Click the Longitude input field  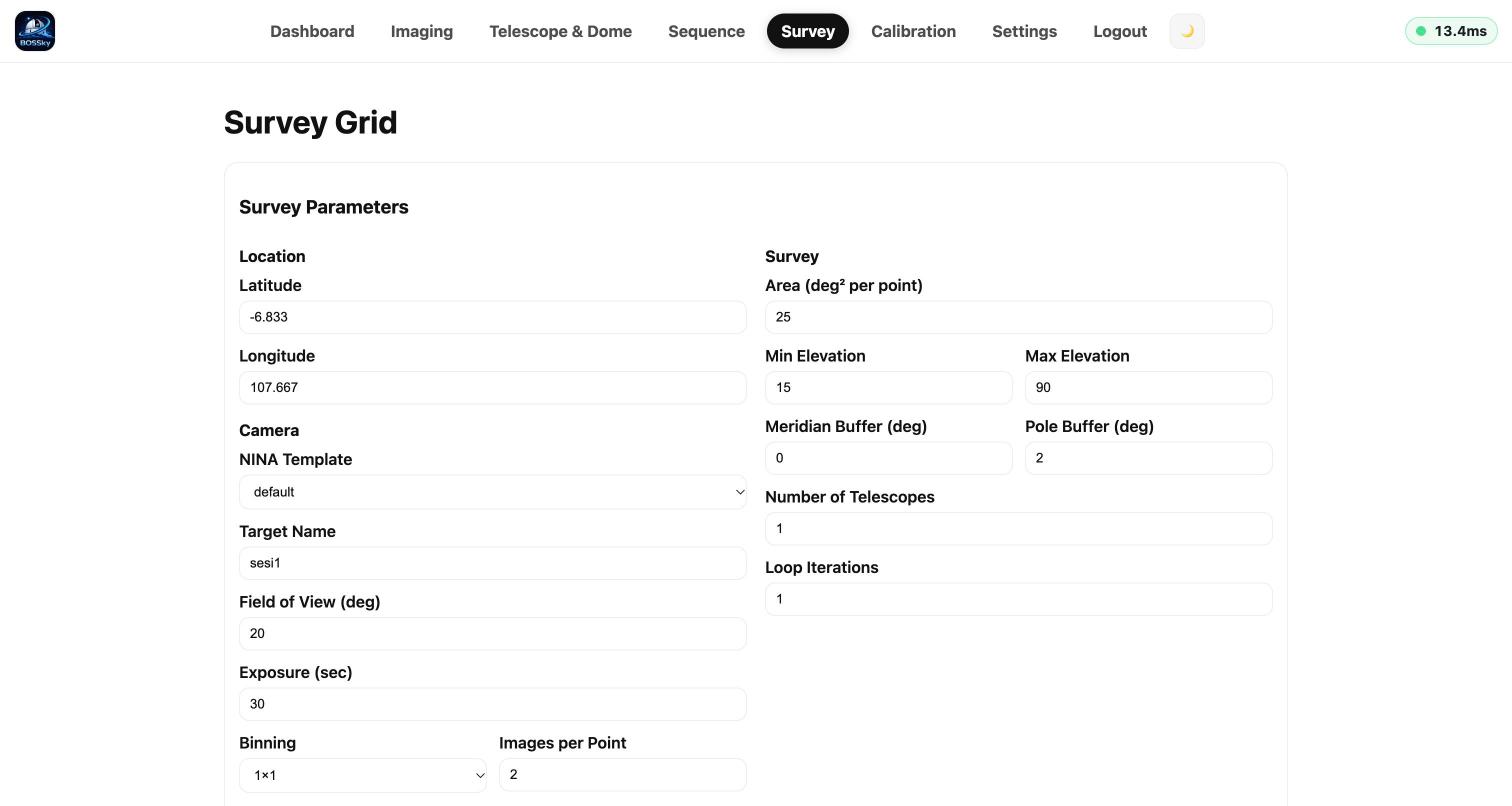[x=493, y=388]
